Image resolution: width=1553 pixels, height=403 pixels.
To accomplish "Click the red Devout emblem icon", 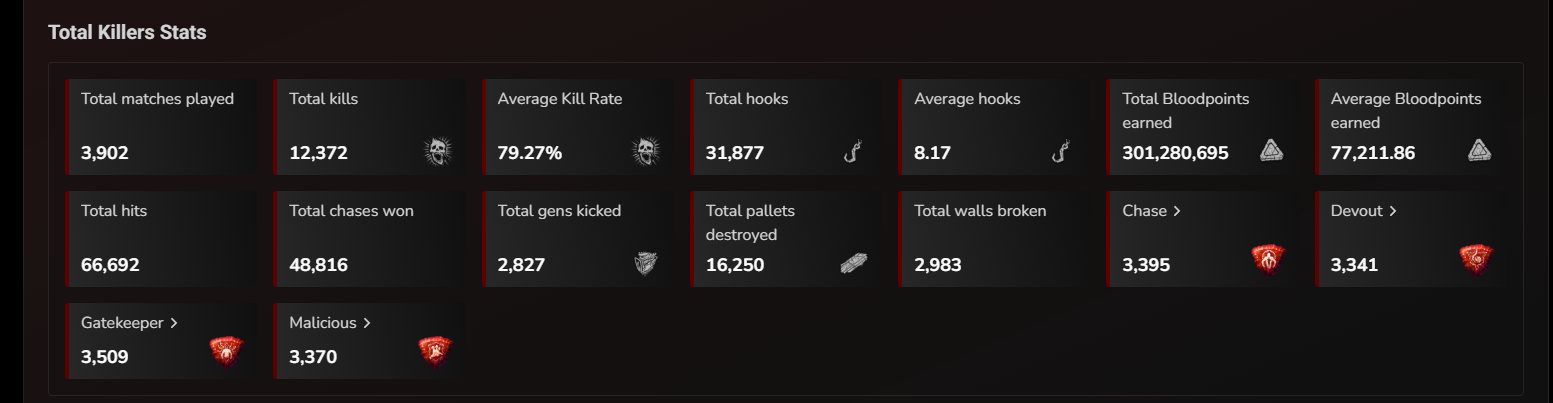I will (1476, 260).
